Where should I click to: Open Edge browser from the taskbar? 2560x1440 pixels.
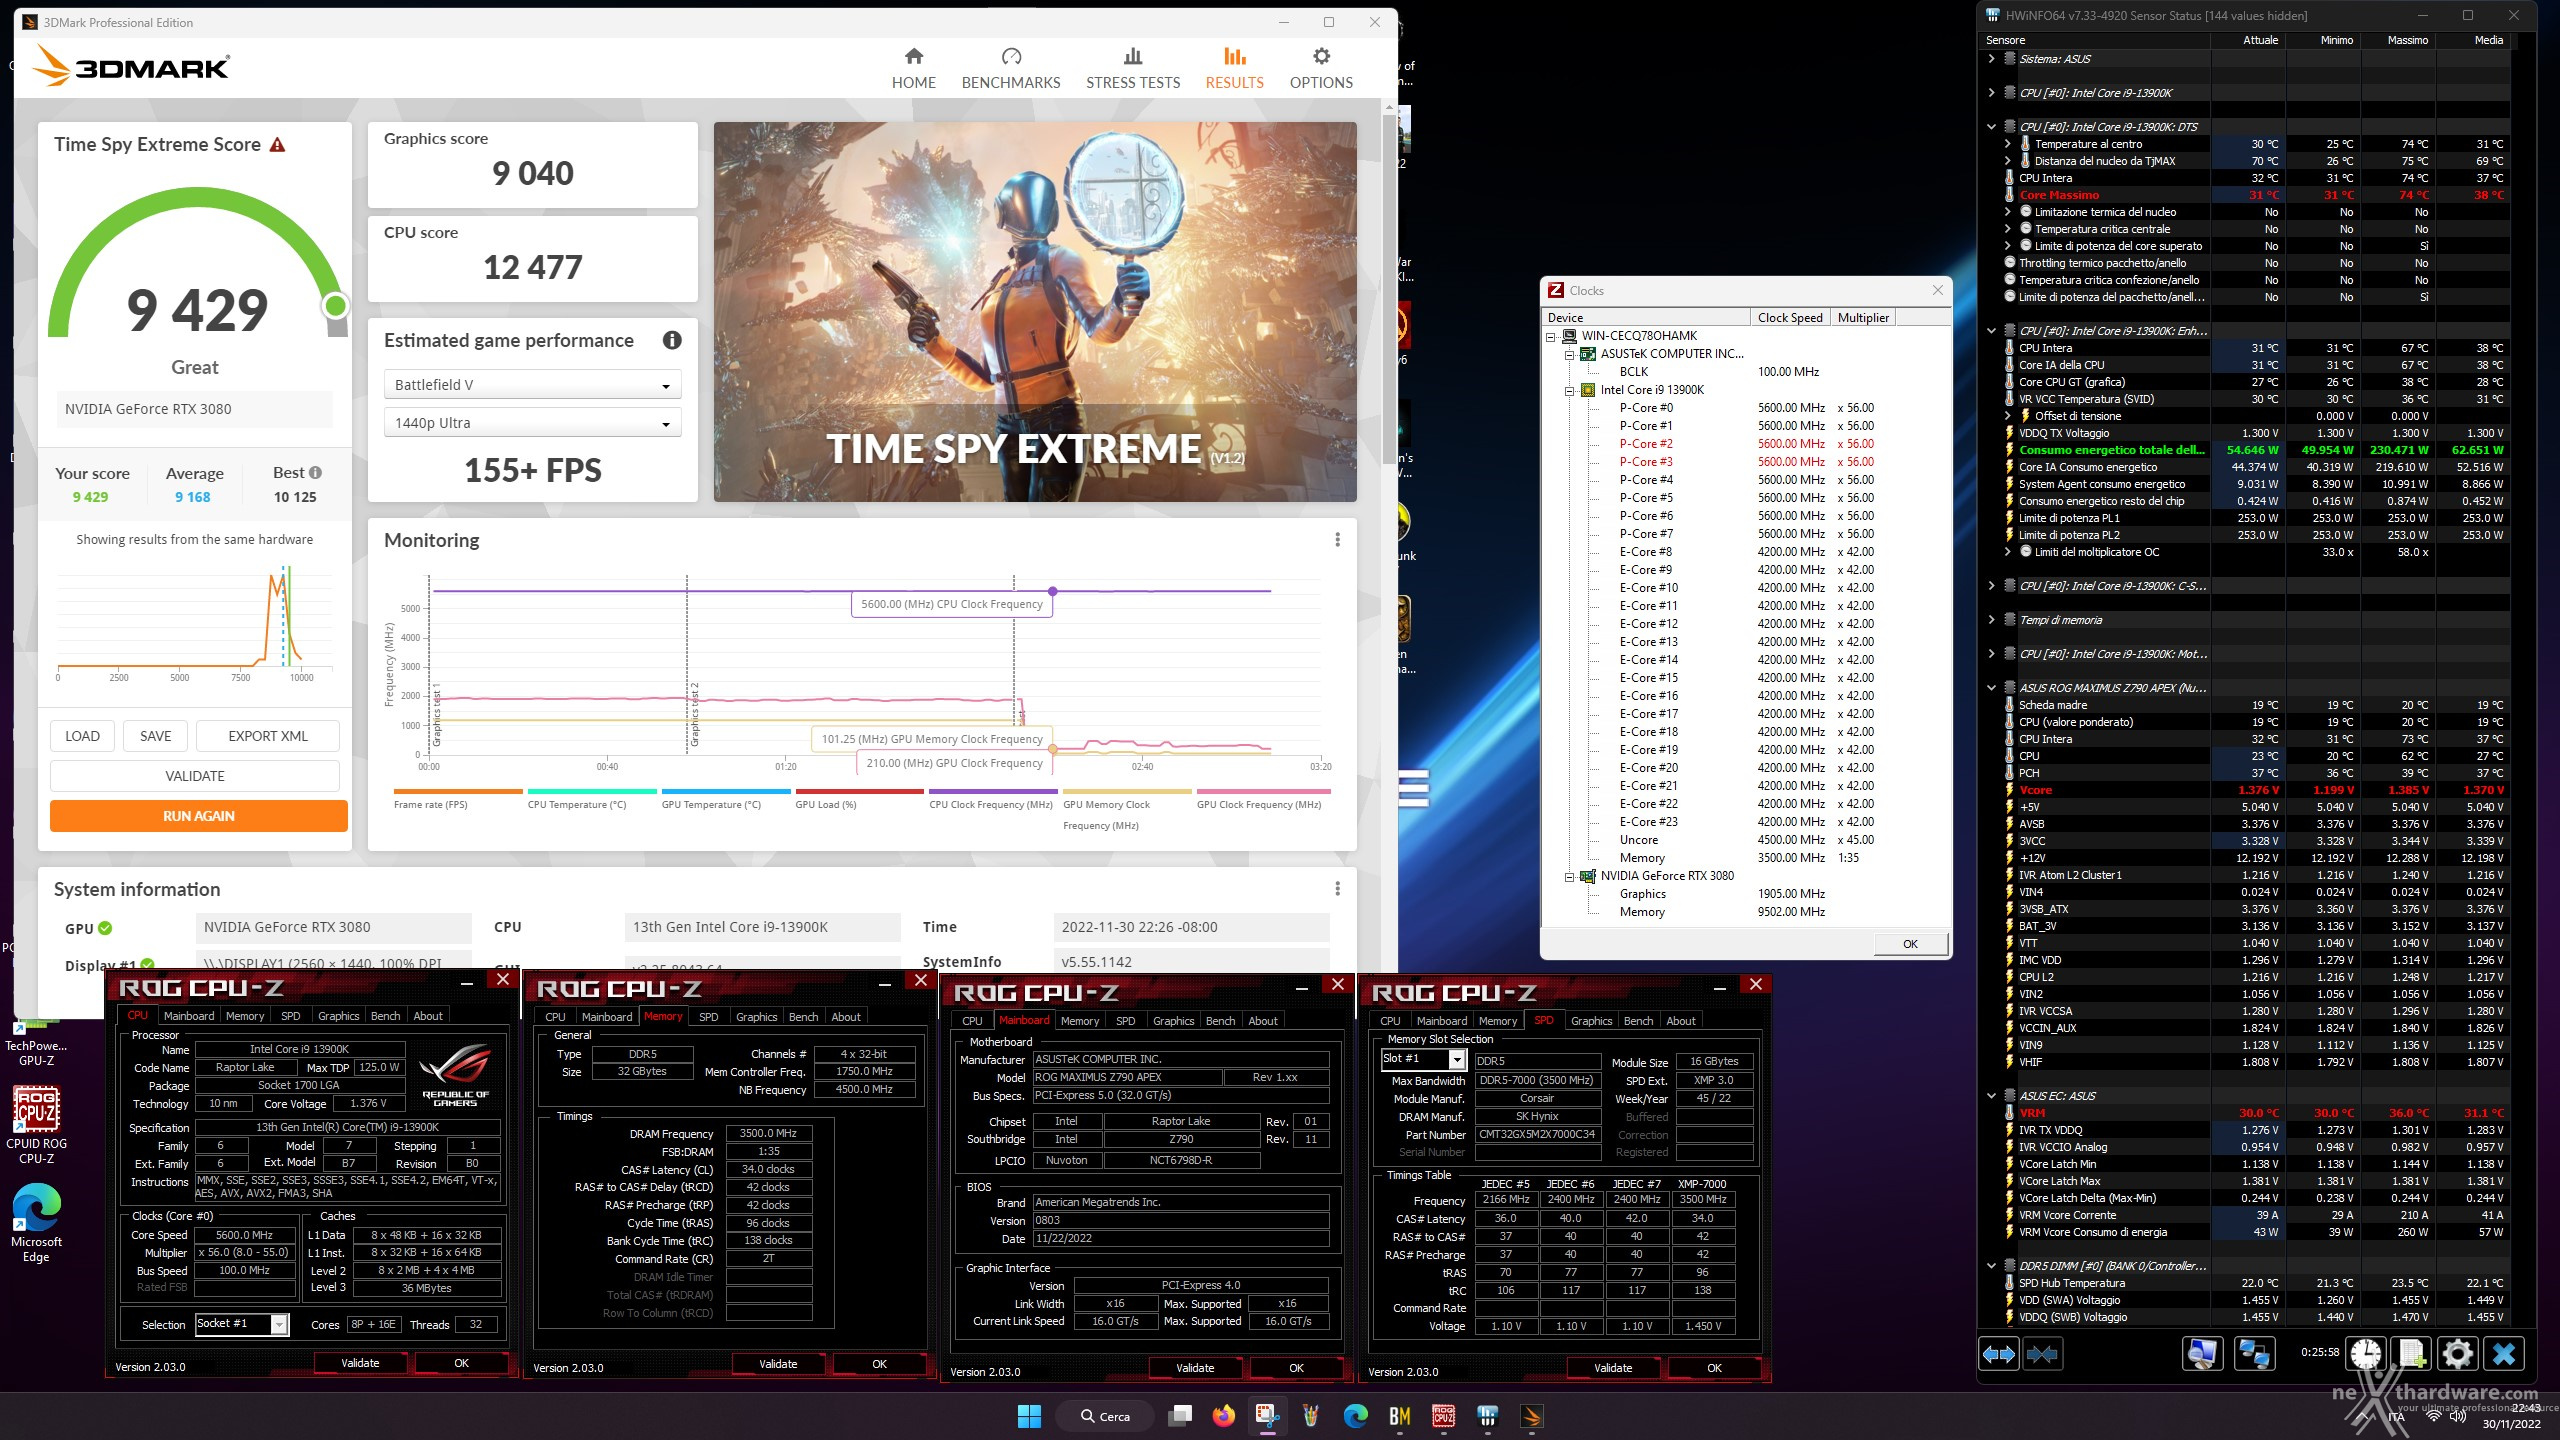pos(1355,1416)
